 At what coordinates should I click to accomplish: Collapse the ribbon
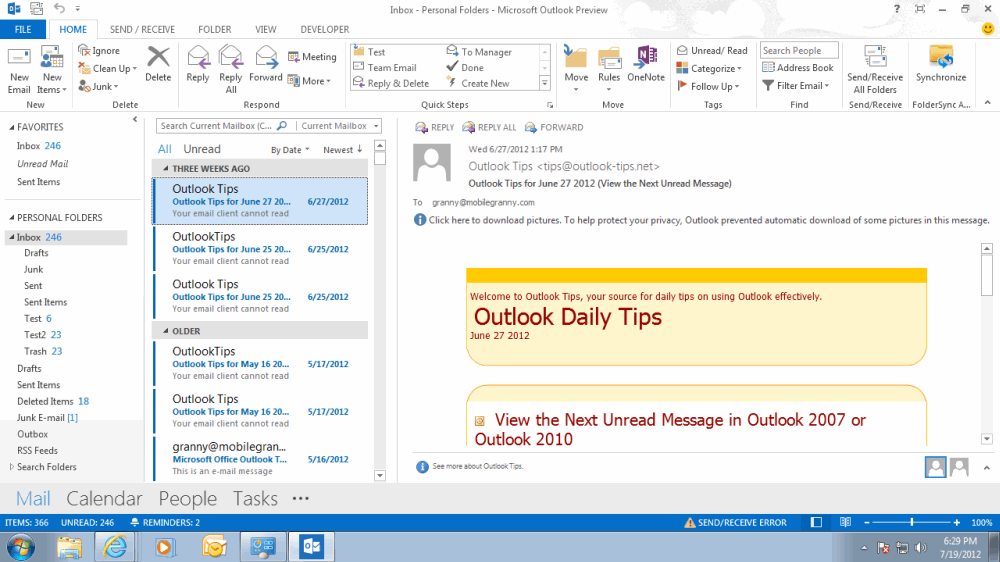(x=987, y=103)
